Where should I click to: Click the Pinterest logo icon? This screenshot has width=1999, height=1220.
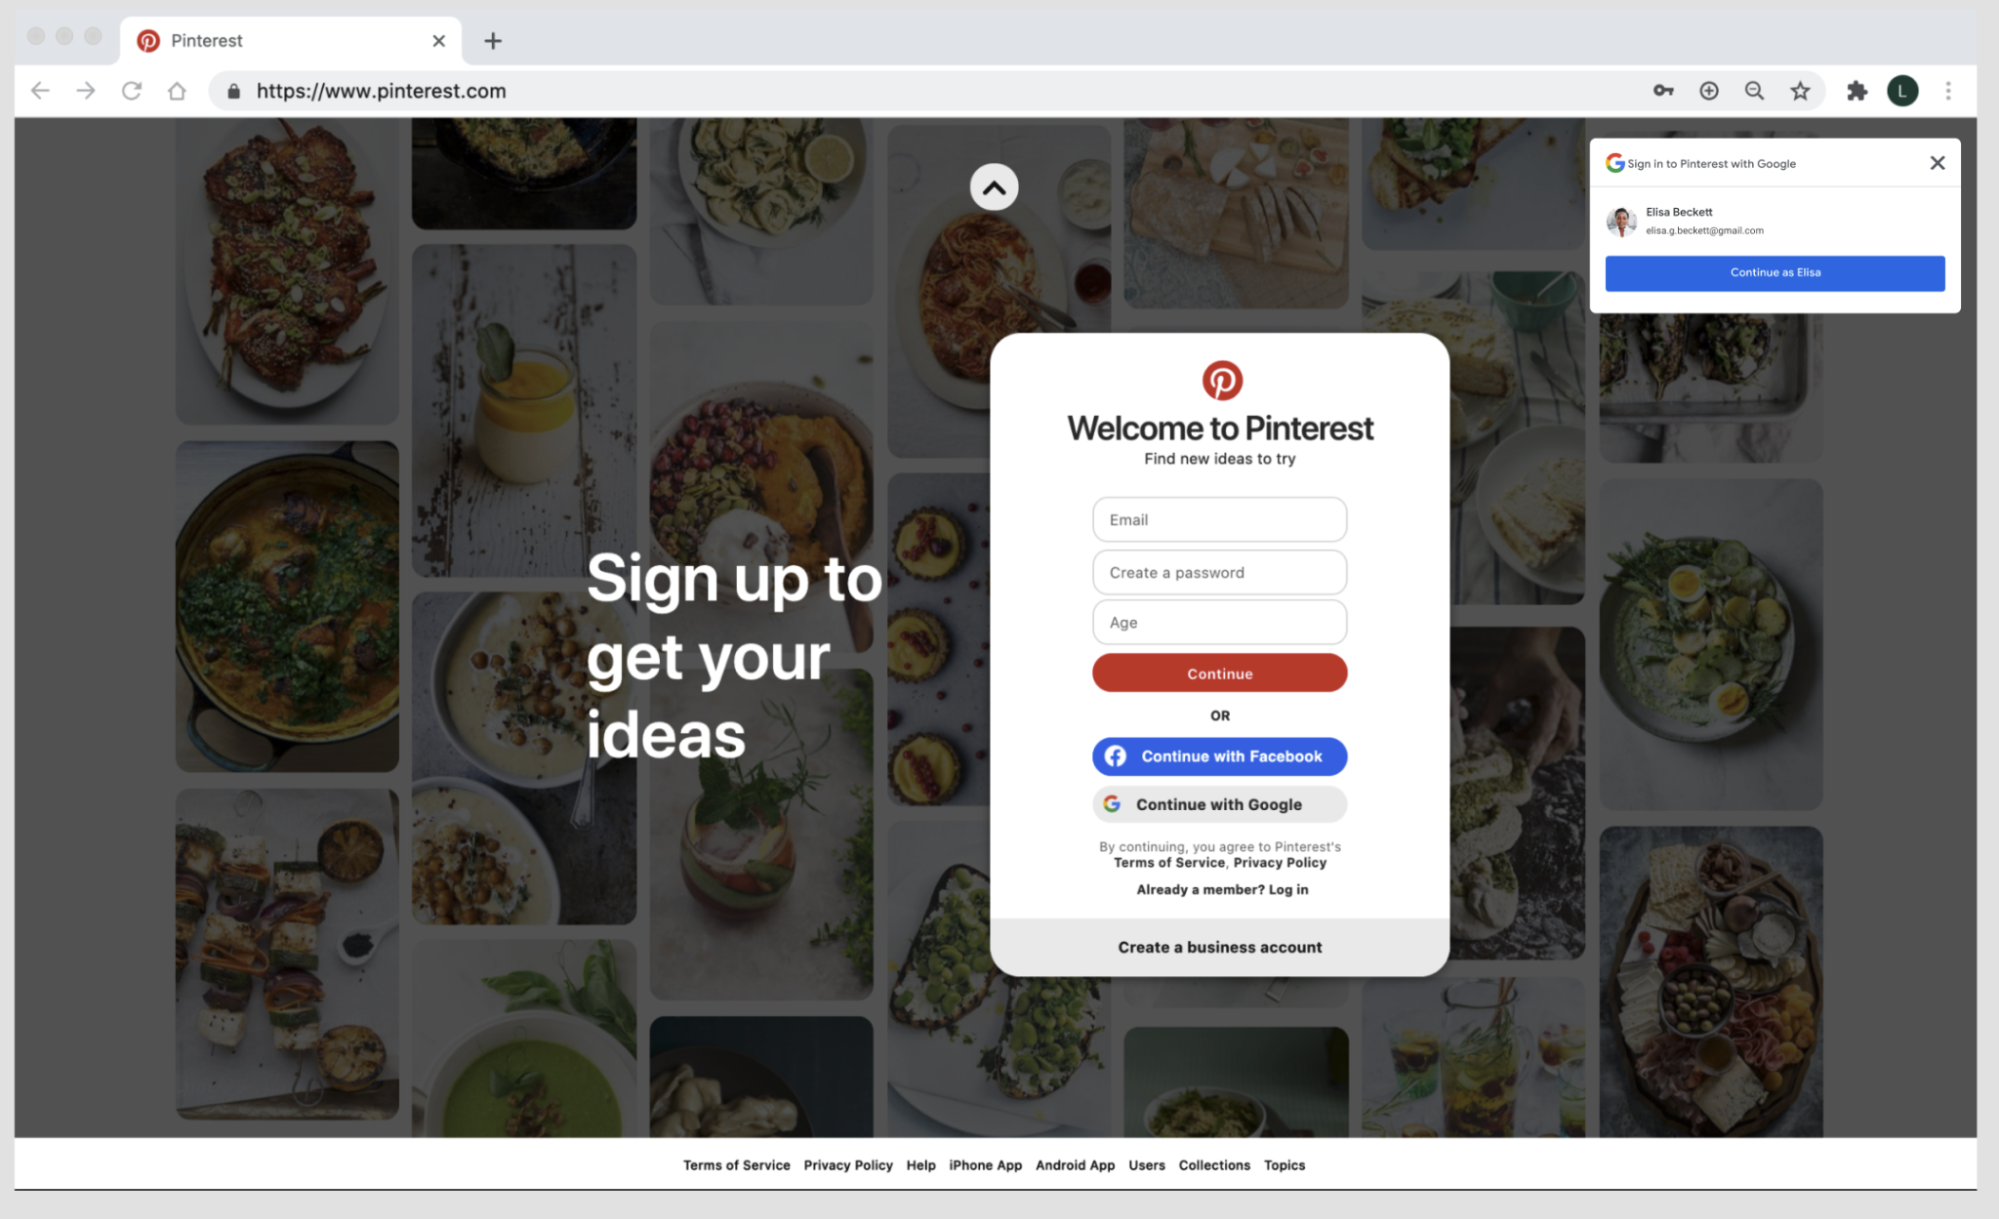pyautogui.click(x=1221, y=380)
